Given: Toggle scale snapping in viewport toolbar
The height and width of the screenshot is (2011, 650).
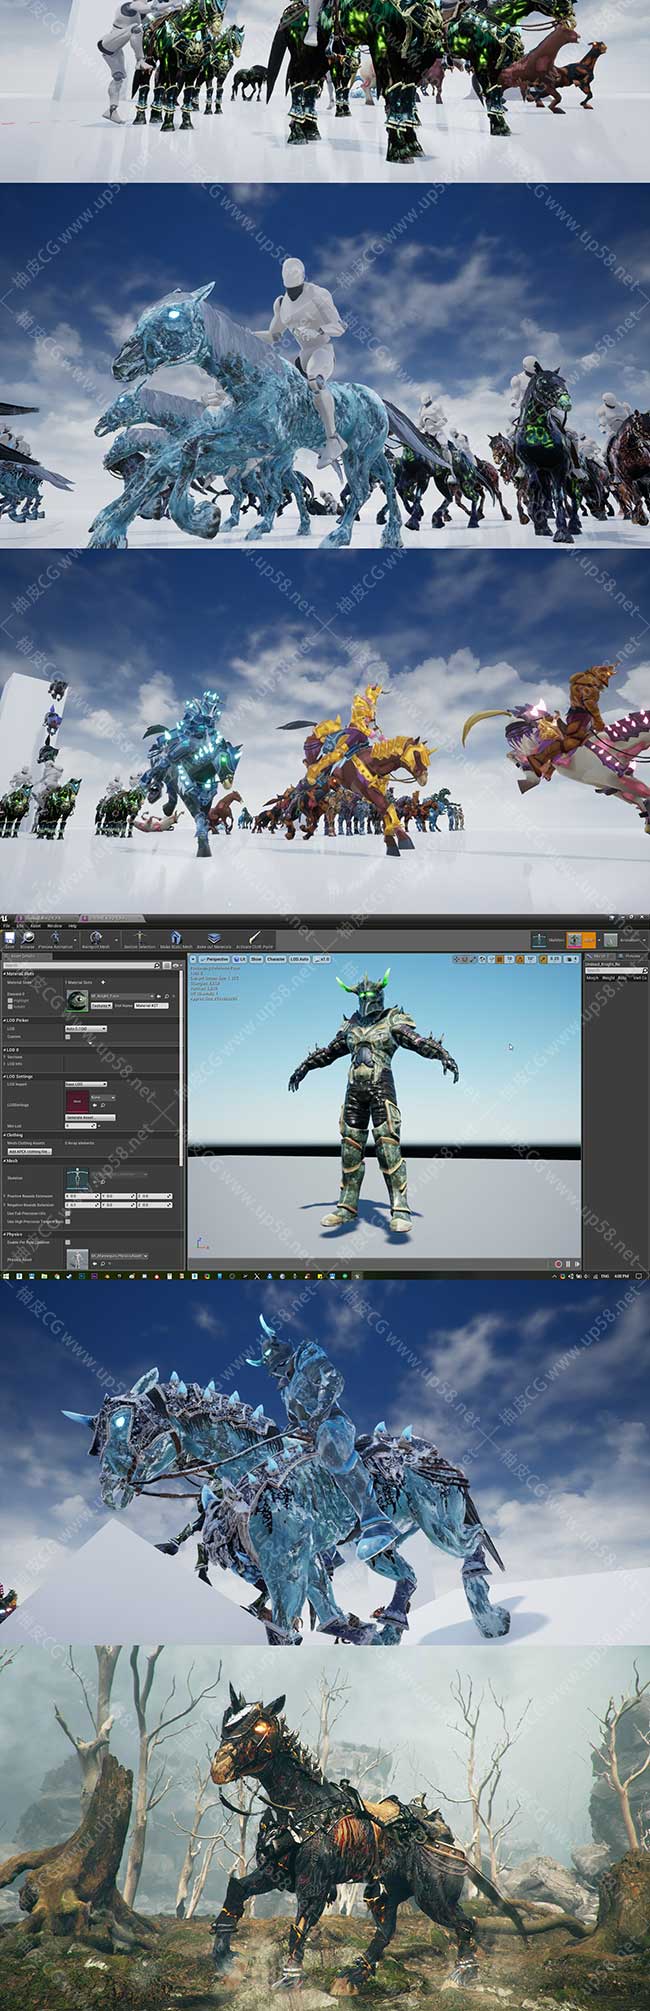Looking at the screenshot, I should coord(543,959).
